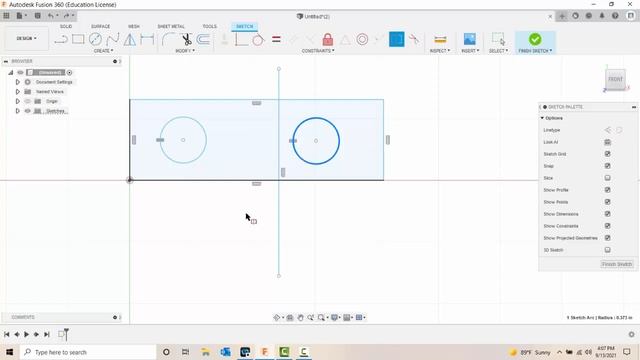Screen dimensions: 640x360
Task: Toggle Show Points checkbox
Action: click(x=607, y=202)
